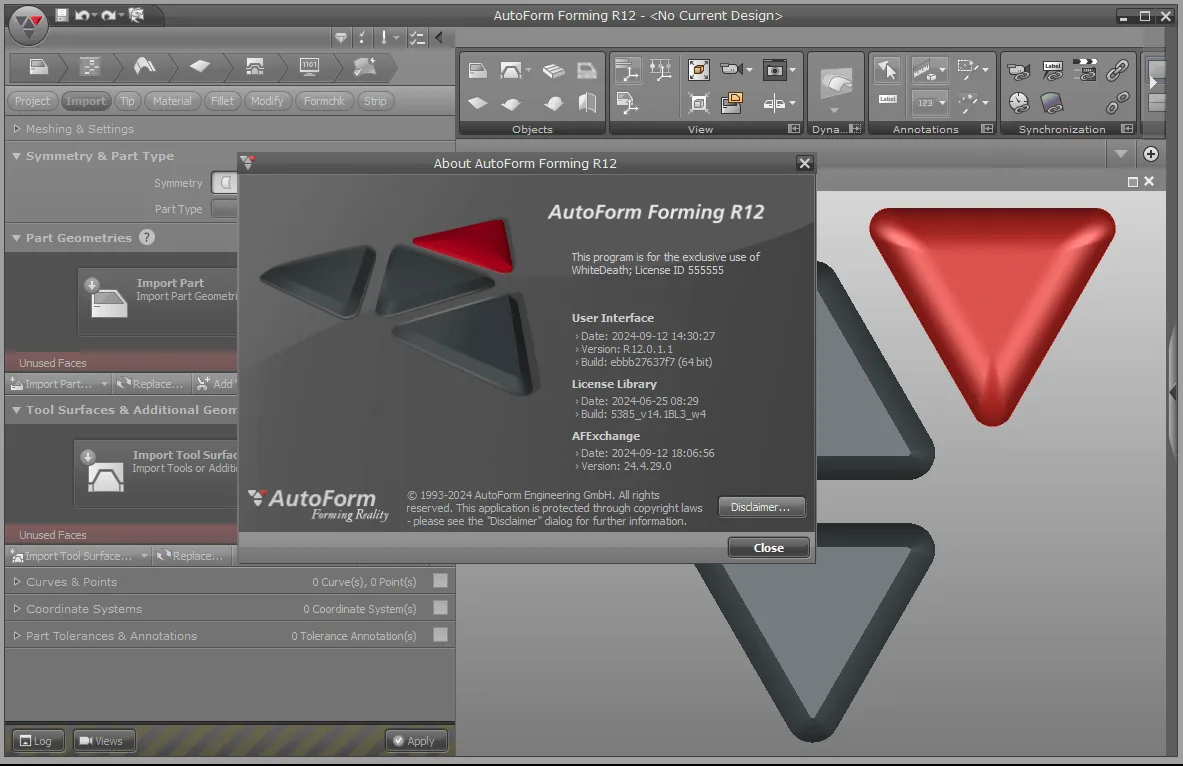Select the camera icon in View group

774,70
